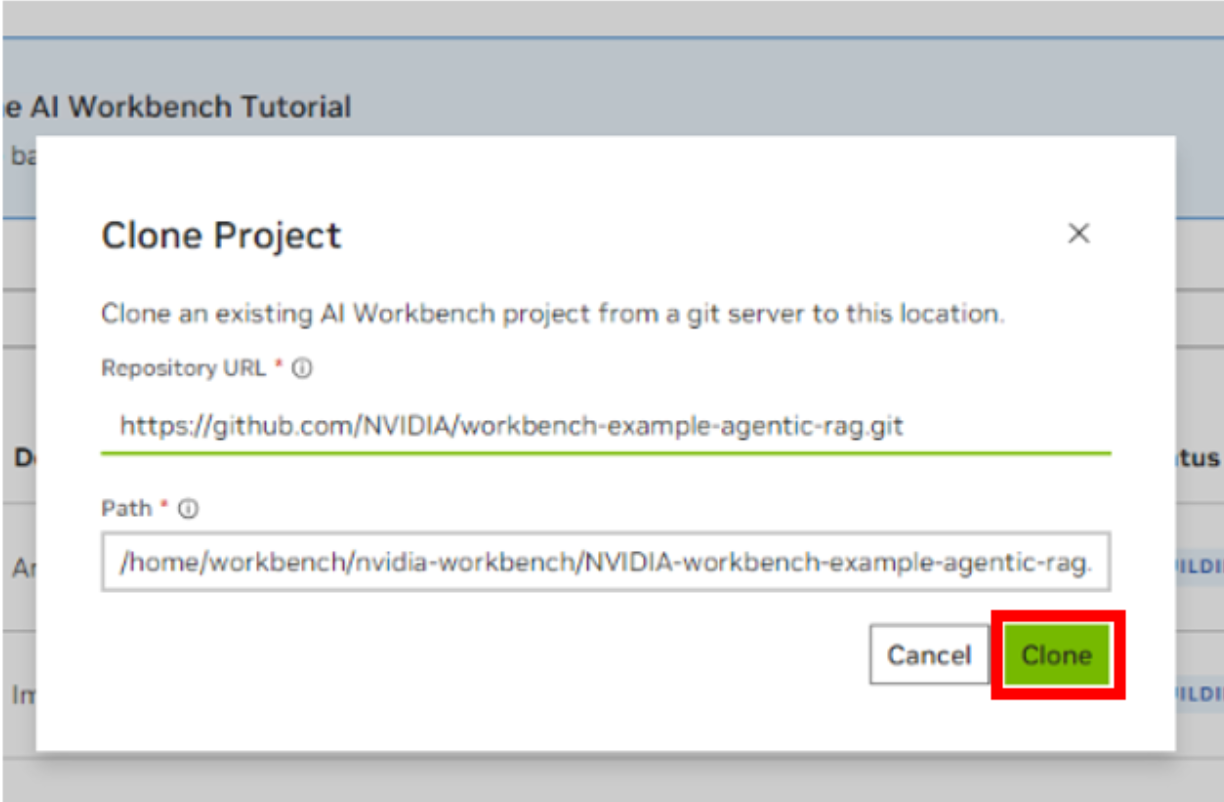Click the partially visible Status column header
1224x802 pixels.
click(1199, 458)
